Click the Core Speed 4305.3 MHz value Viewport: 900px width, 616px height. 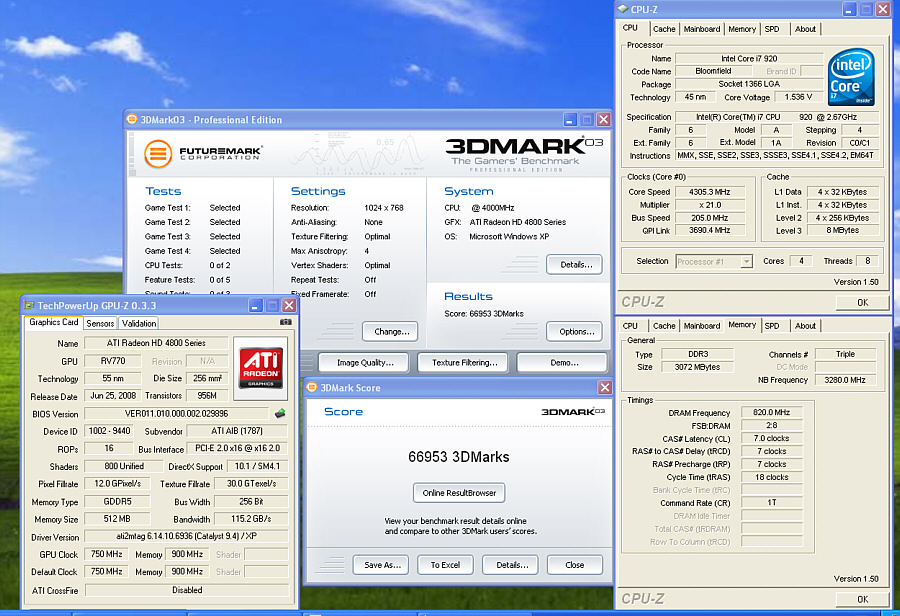[x=709, y=192]
